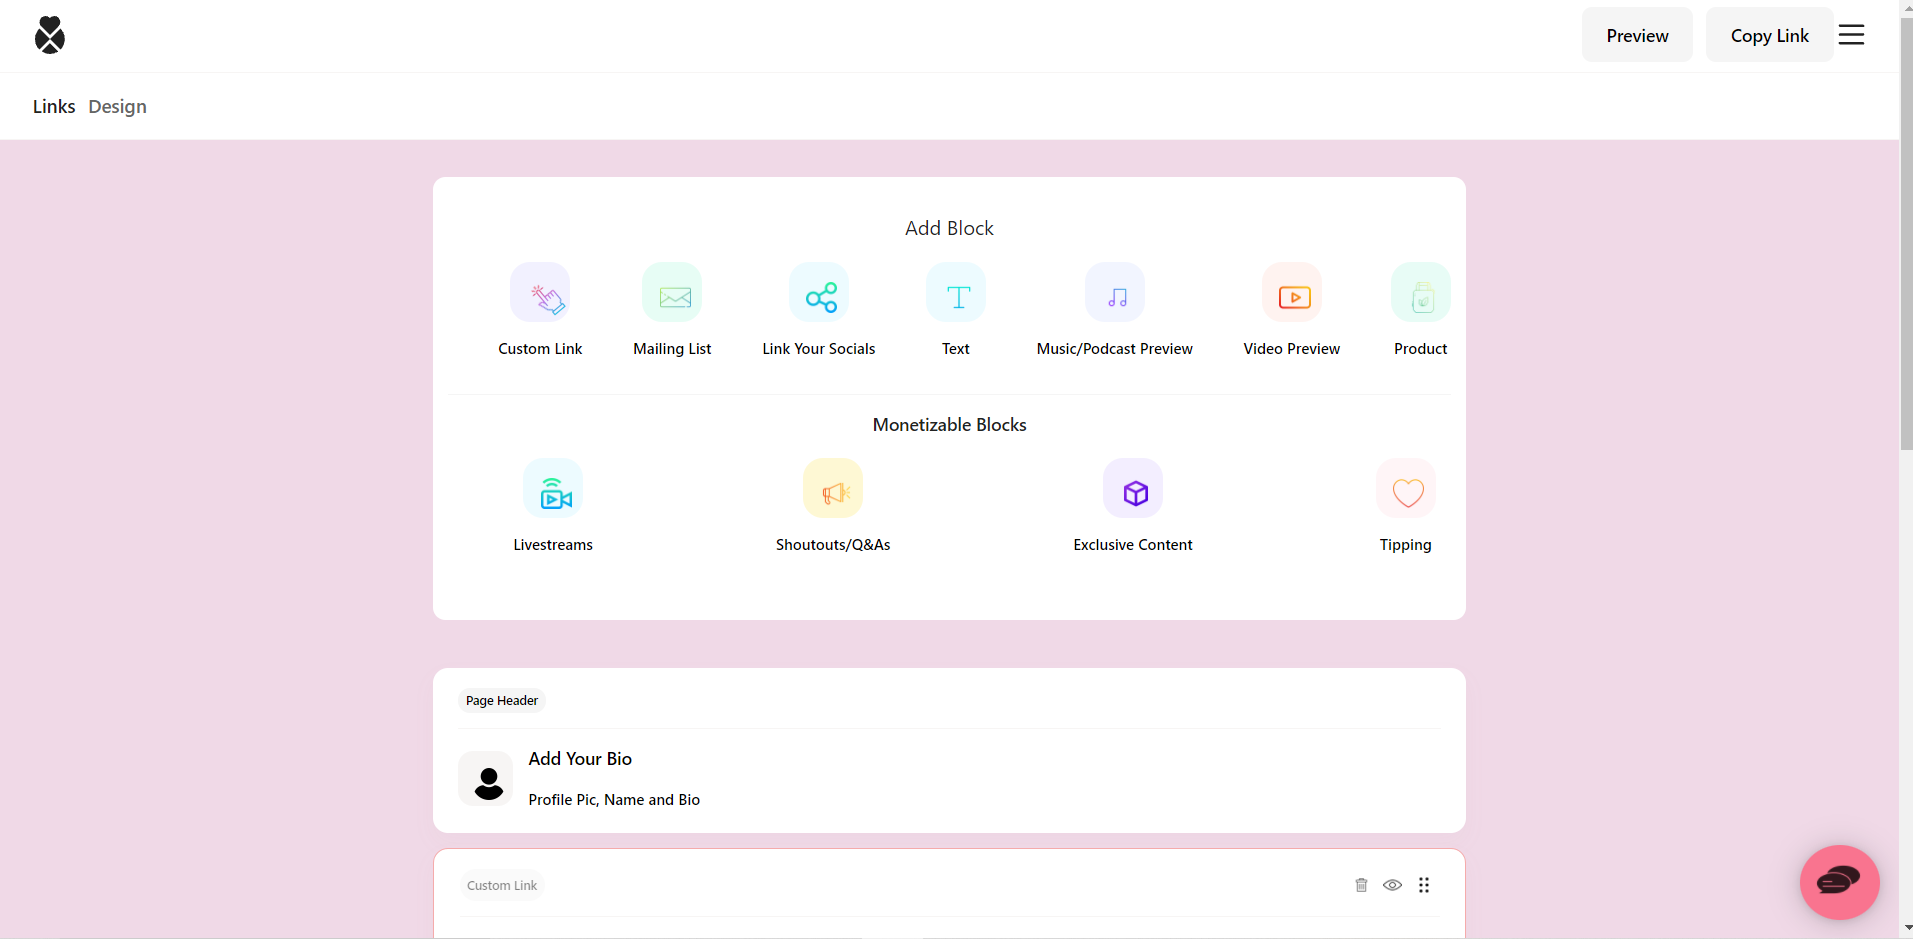The image size is (1913, 939).
Task: Click the app logo in the top left
Action: (x=49, y=35)
